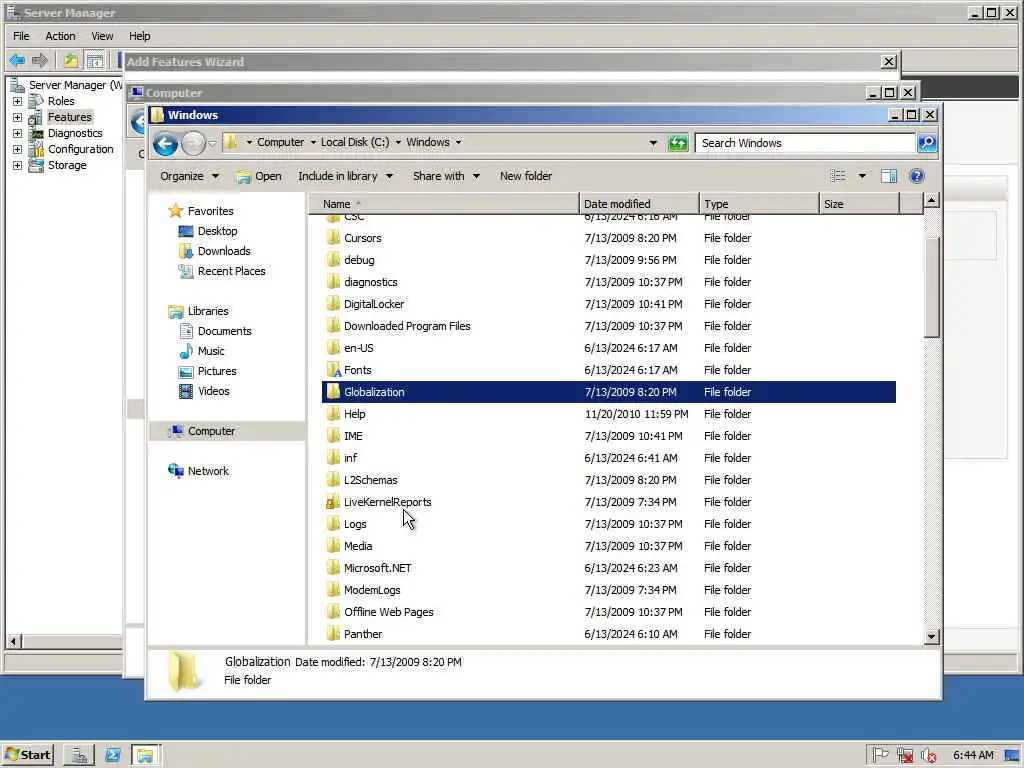The width and height of the screenshot is (1024, 768).
Task: Click the Start button
Action: tap(28, 755)
